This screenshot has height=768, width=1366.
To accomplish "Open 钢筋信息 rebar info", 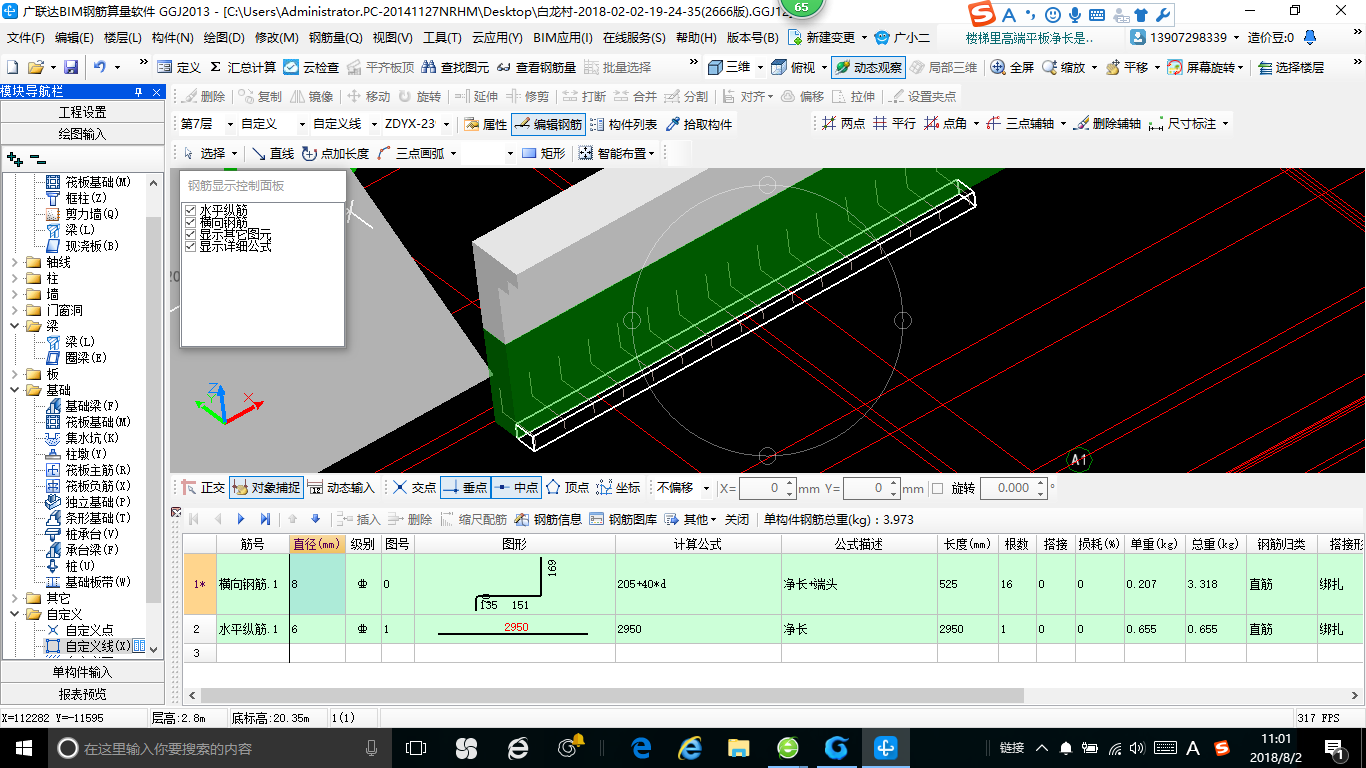I will coord(548,519).
